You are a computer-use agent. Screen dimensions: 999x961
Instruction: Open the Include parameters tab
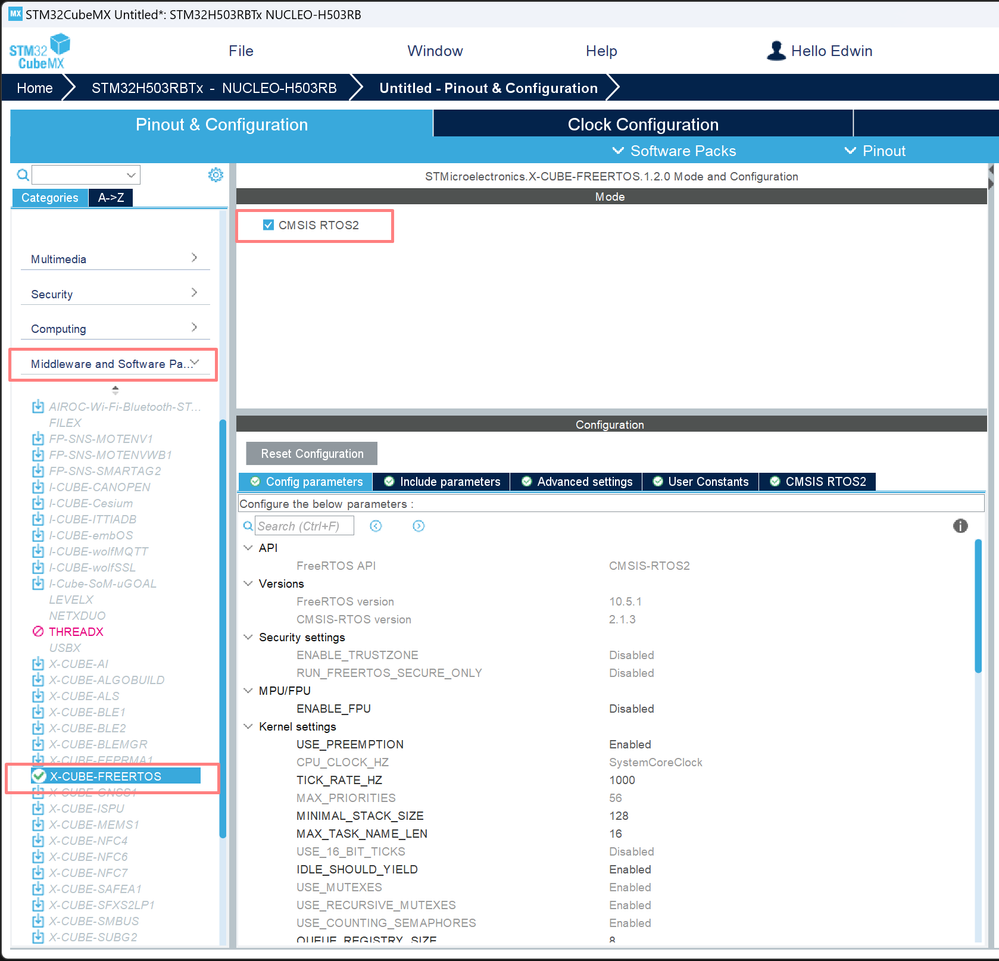(442, 482)
